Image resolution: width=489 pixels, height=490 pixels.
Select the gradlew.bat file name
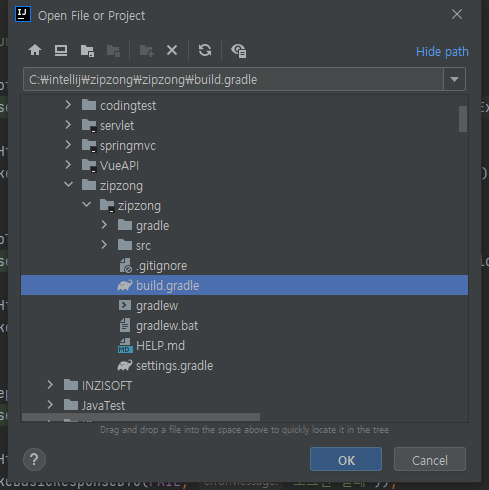tap(167, 326)
